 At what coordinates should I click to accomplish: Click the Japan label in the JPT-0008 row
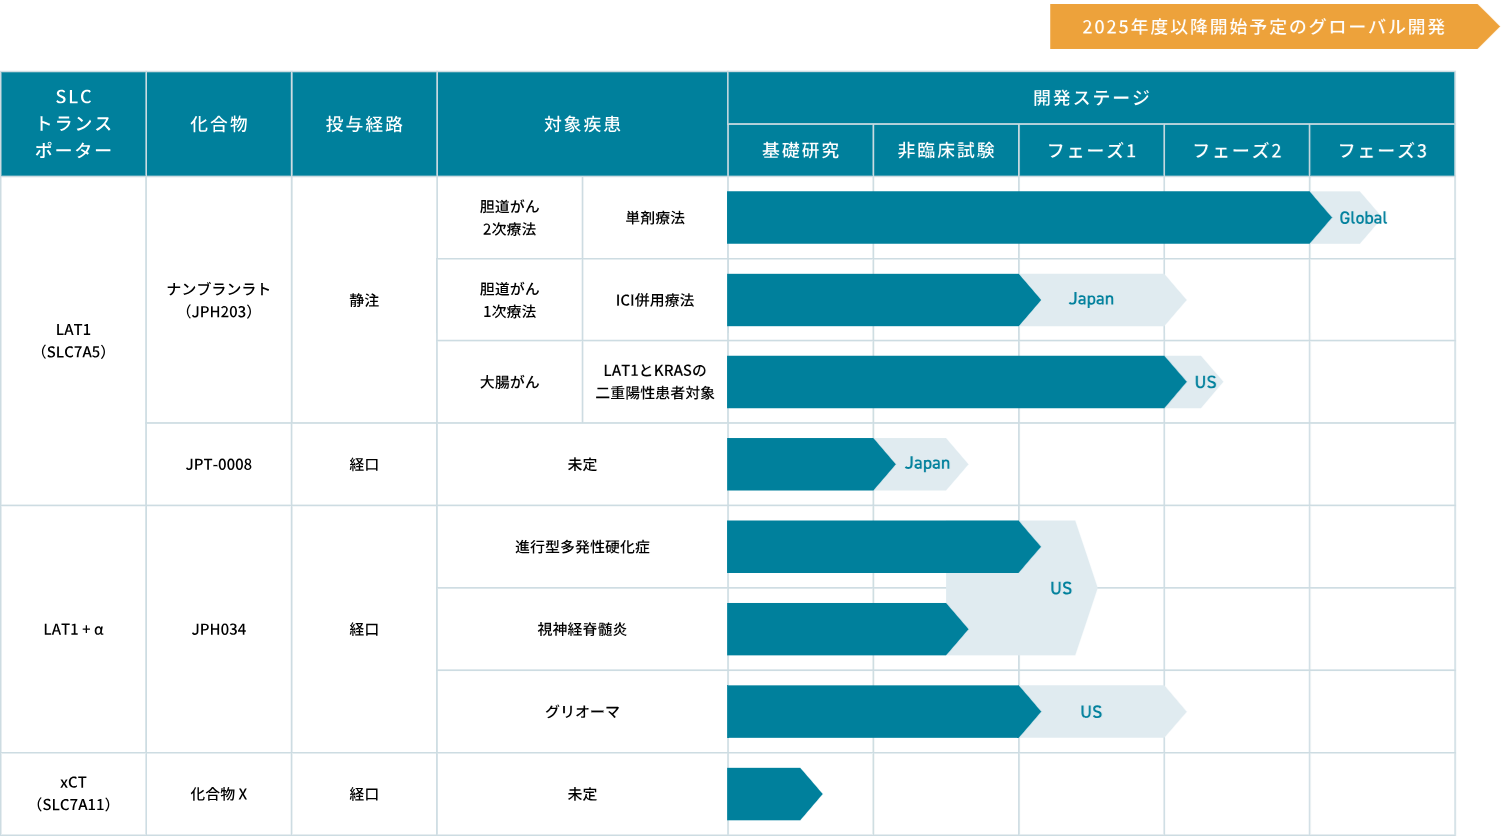(x=927, y=464)
